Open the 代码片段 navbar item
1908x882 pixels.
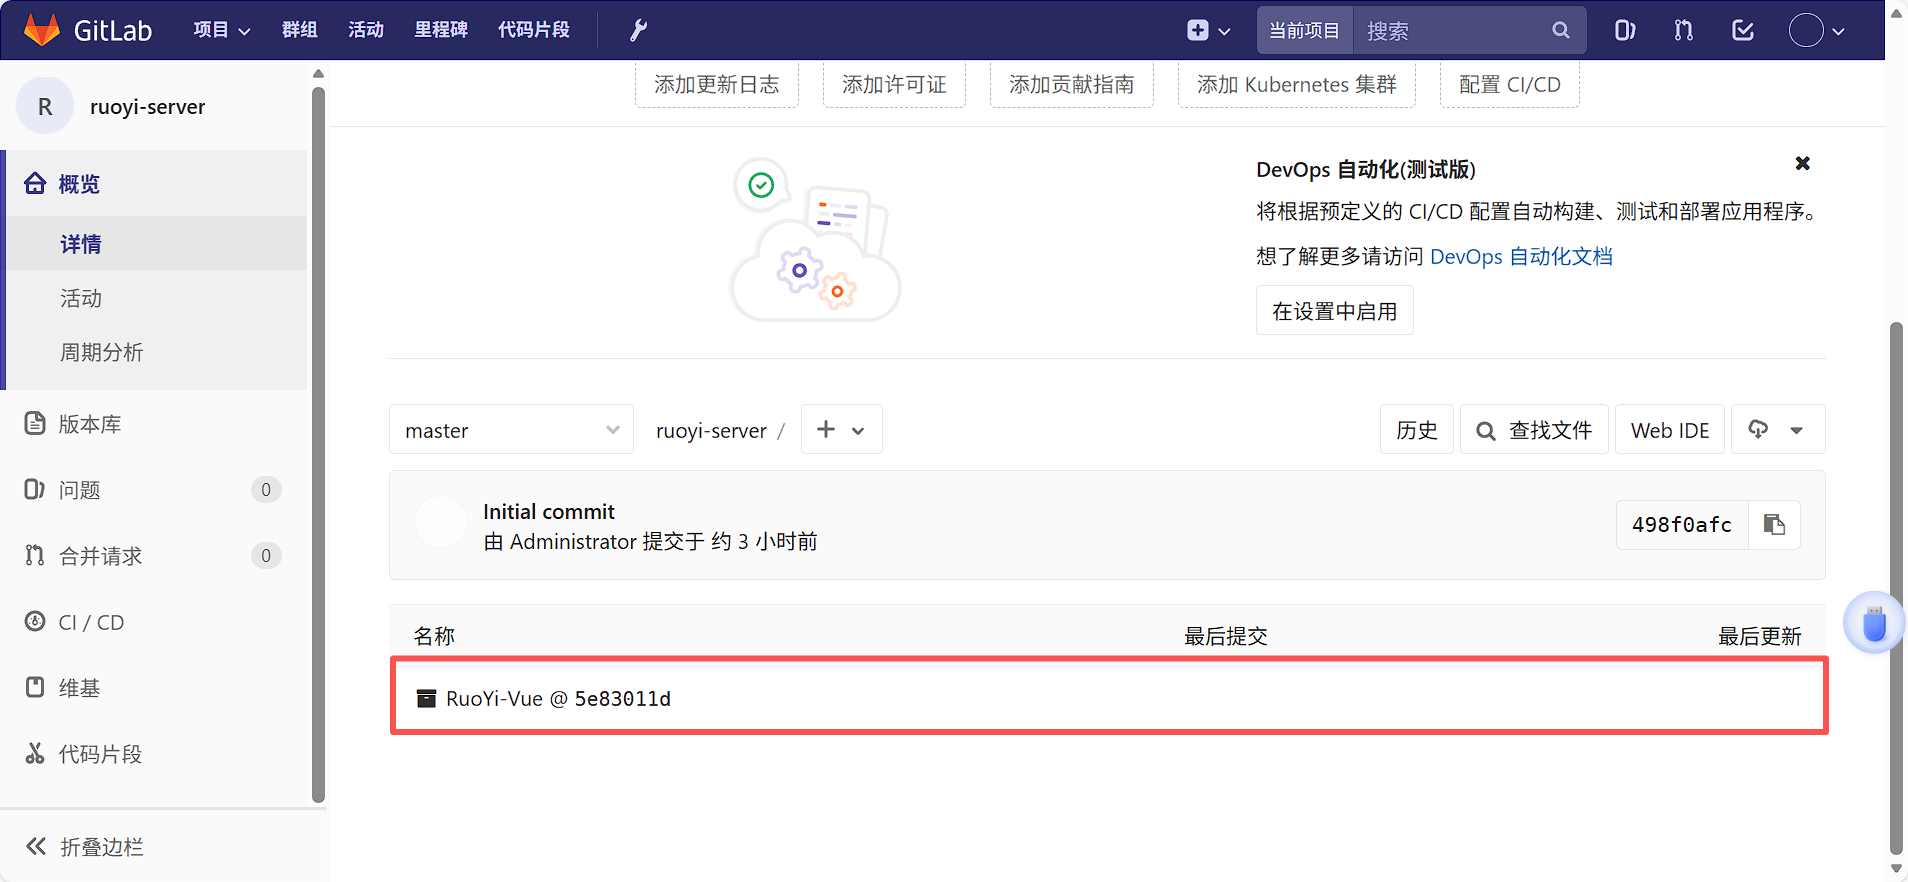tap(534, 30)
